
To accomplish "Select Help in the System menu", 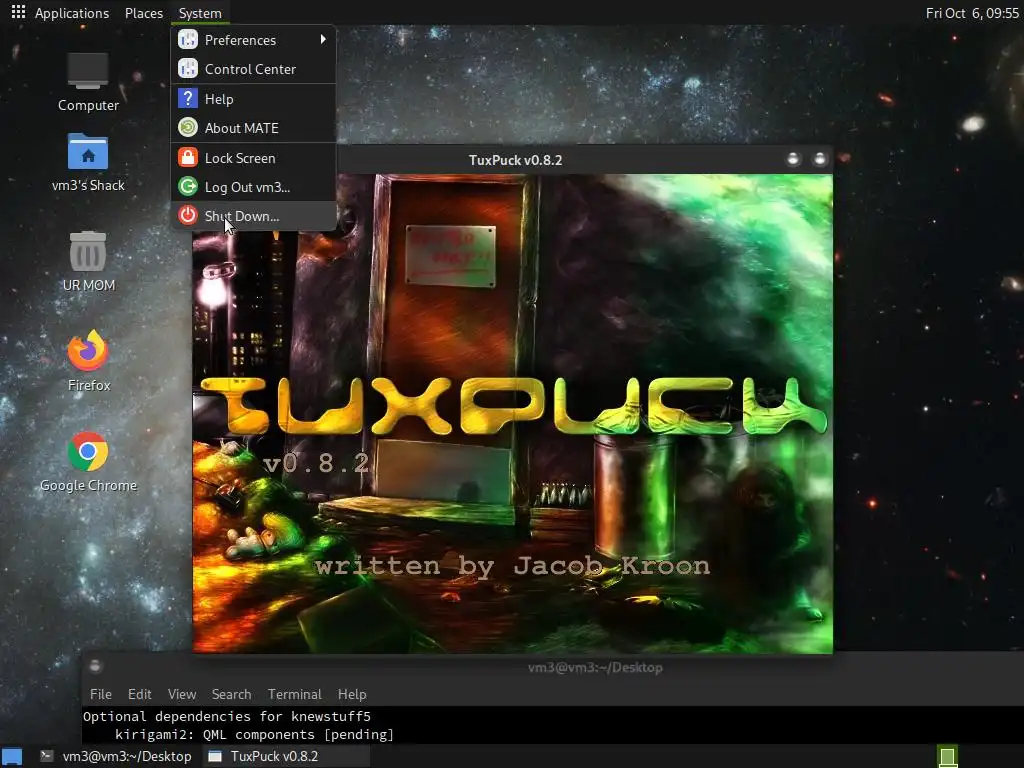I will click(x=253, y=99).
